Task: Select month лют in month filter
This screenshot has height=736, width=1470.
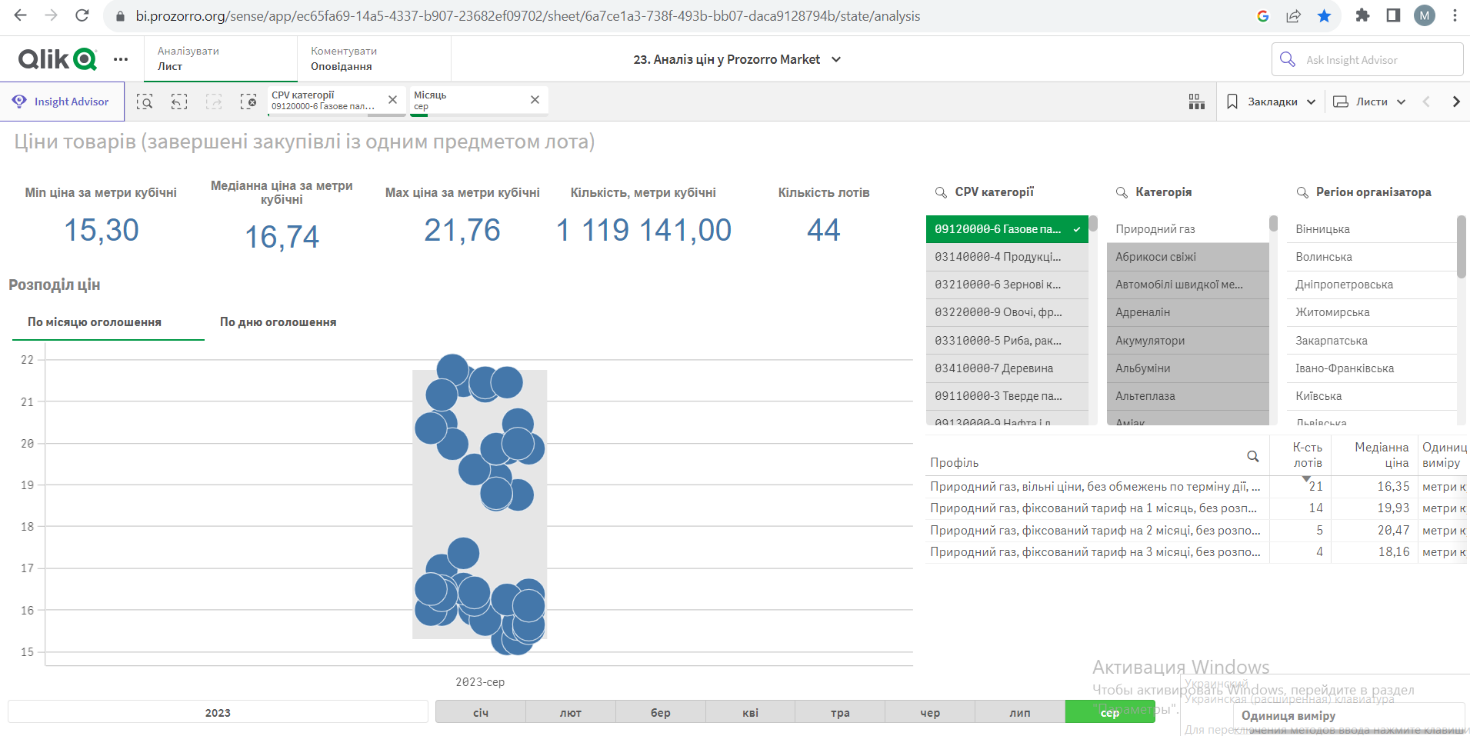Action: (570, 713)
